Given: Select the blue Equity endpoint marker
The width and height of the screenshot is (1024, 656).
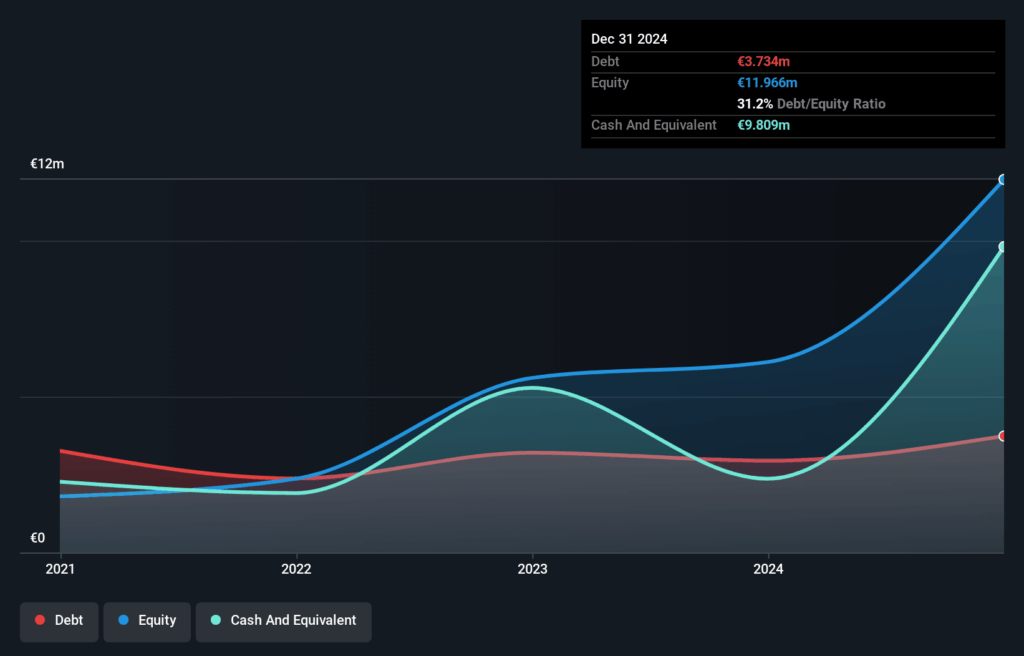Looking at the screenshot, I should tap(1002, 180).
